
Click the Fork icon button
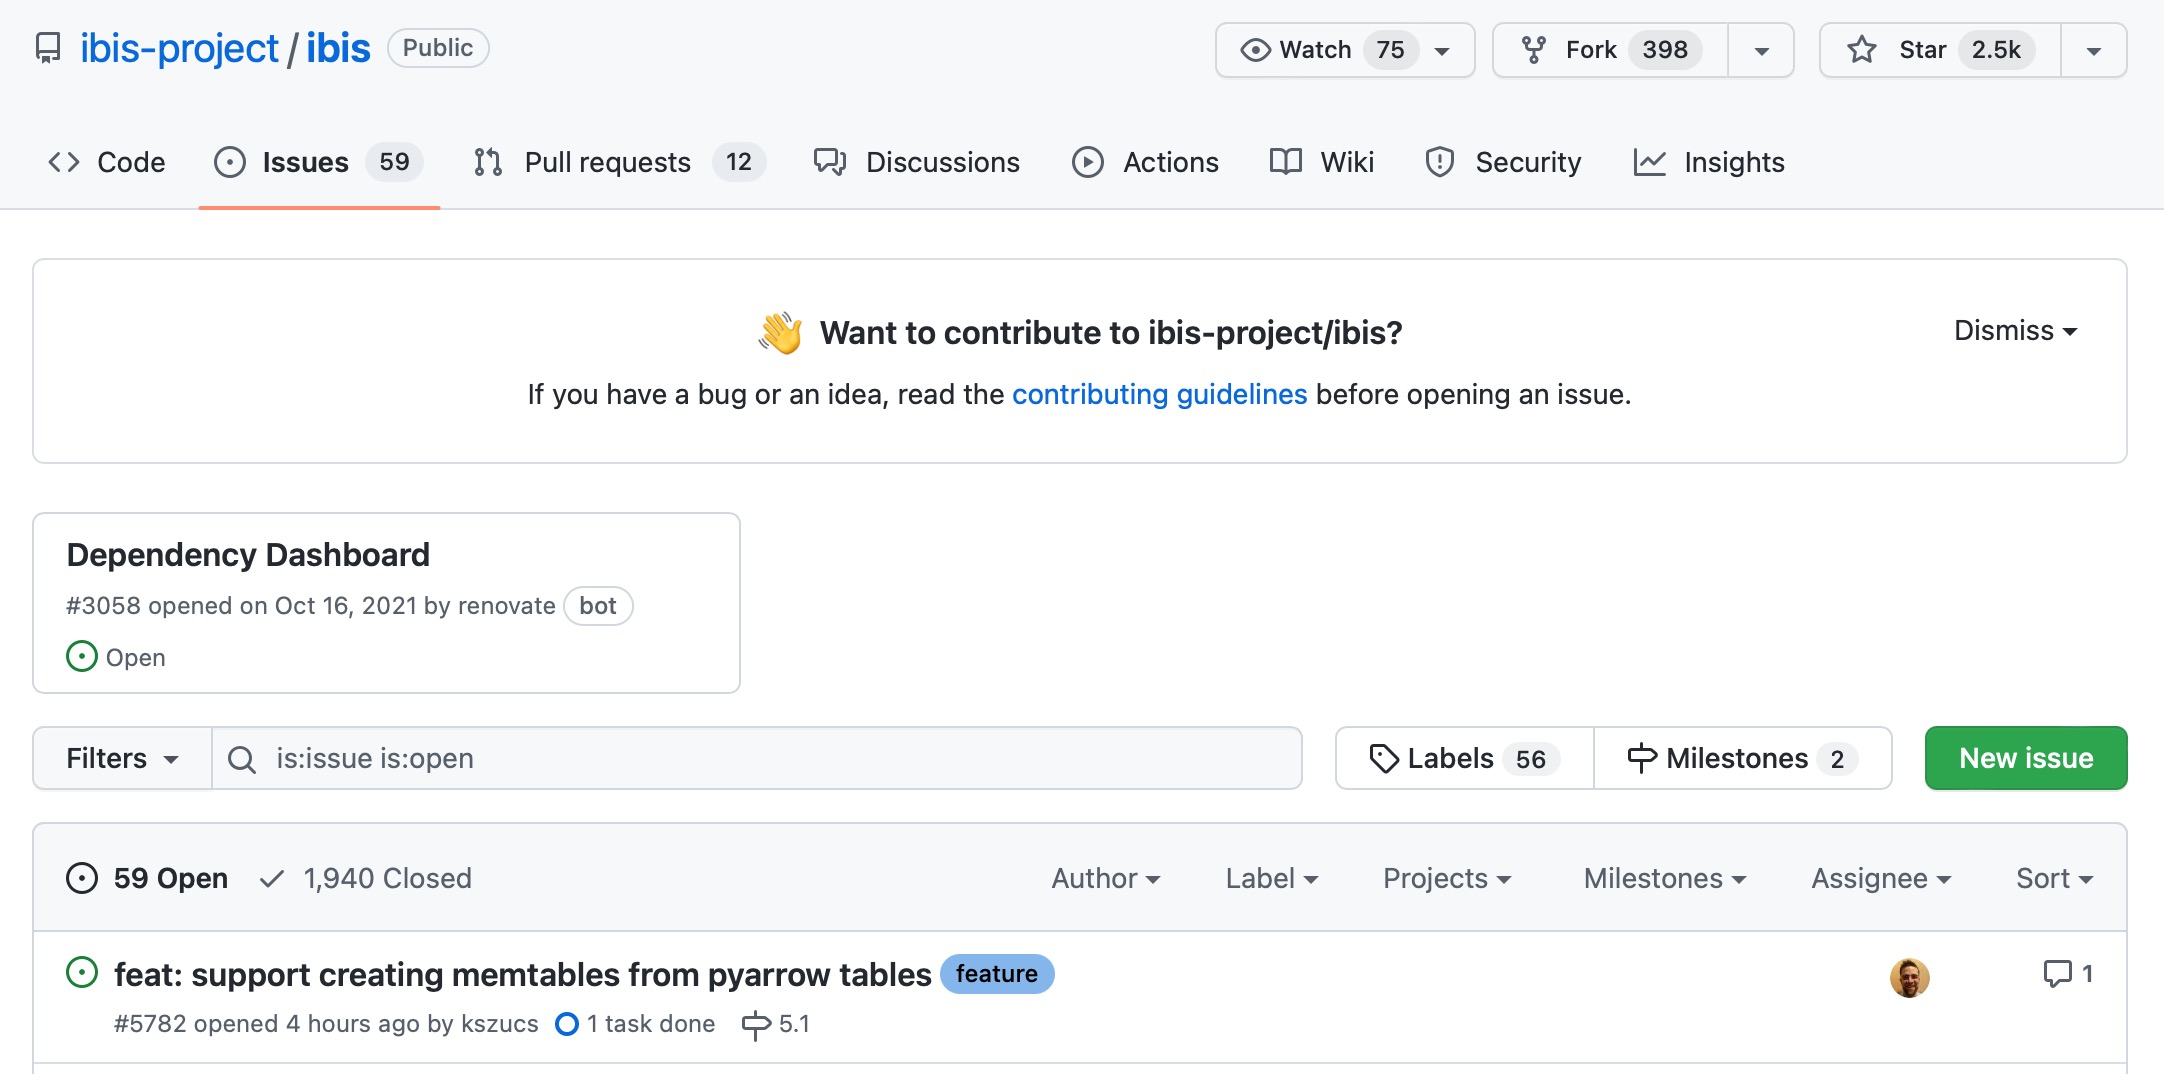[x=1534, y=50]
